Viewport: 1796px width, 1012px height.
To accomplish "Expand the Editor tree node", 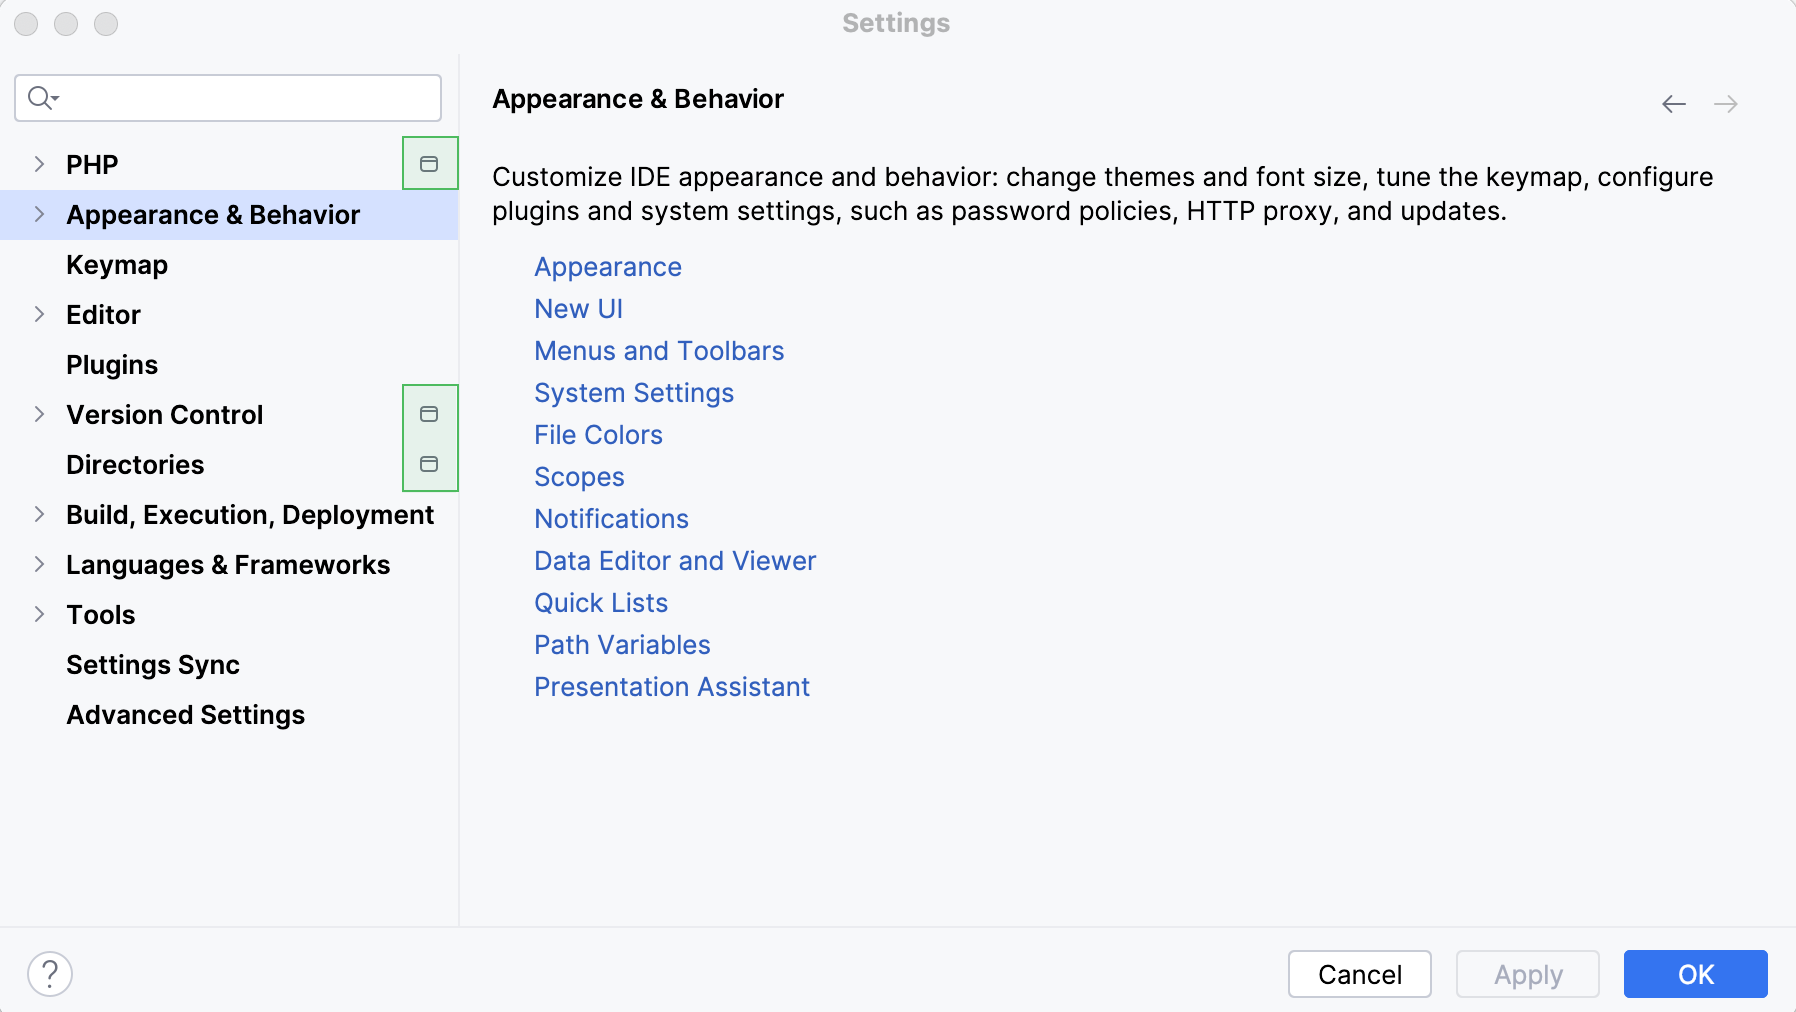I will click(x=40, y=314).
